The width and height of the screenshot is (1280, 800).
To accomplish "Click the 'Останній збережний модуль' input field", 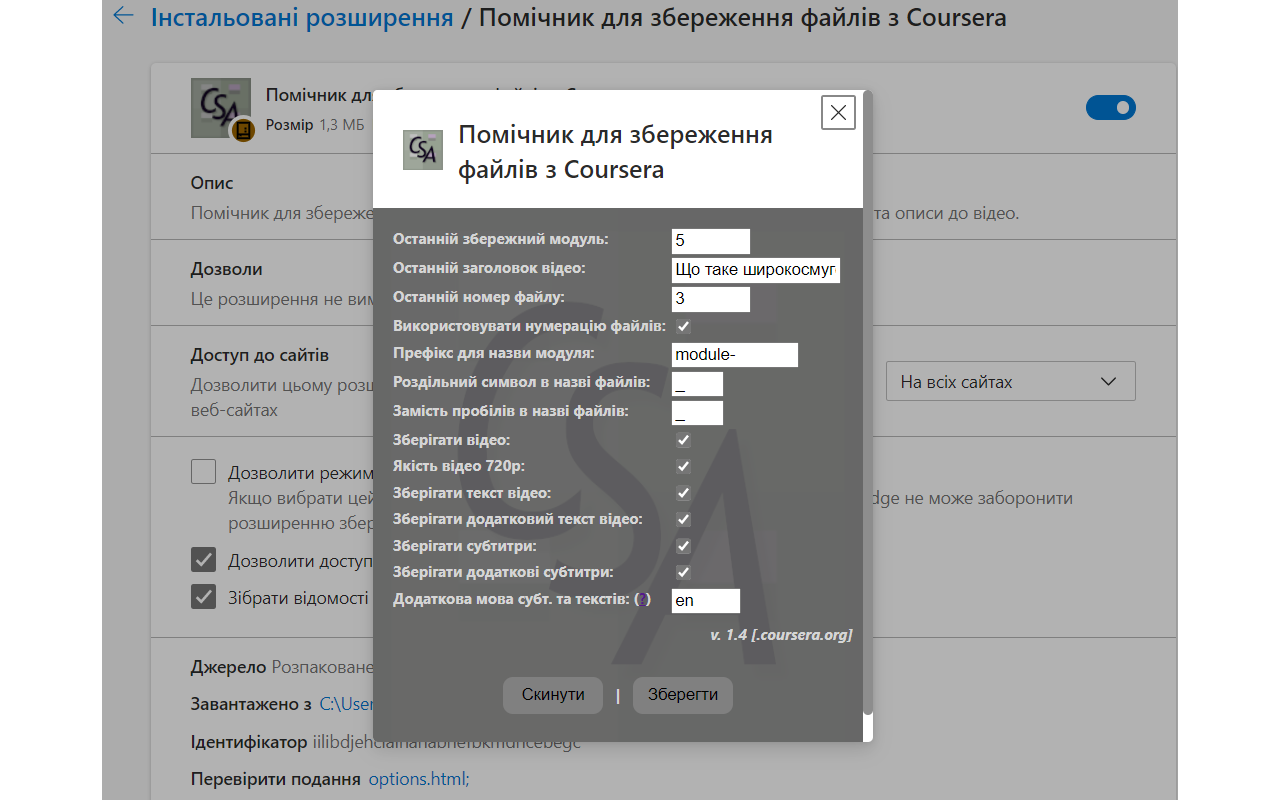I will click(x=711, y=241).
